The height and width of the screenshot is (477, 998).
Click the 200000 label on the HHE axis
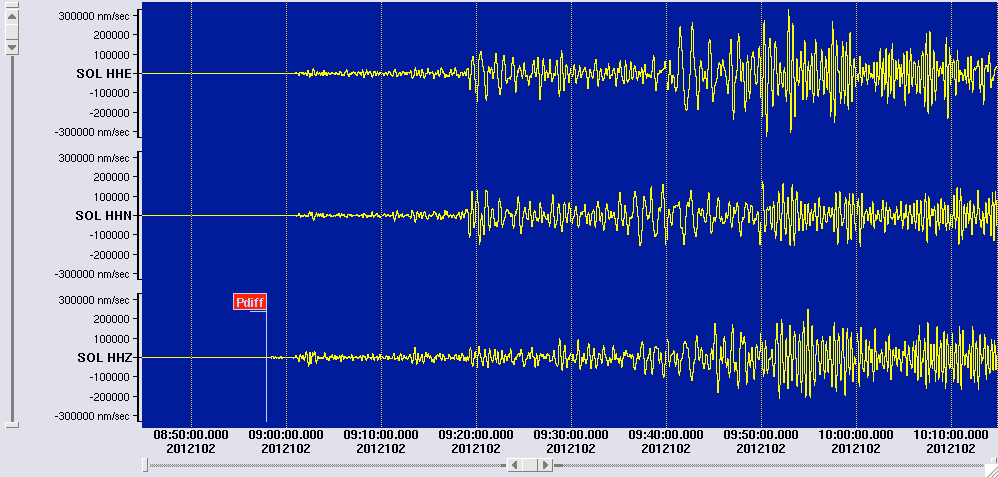pos(111,35)
